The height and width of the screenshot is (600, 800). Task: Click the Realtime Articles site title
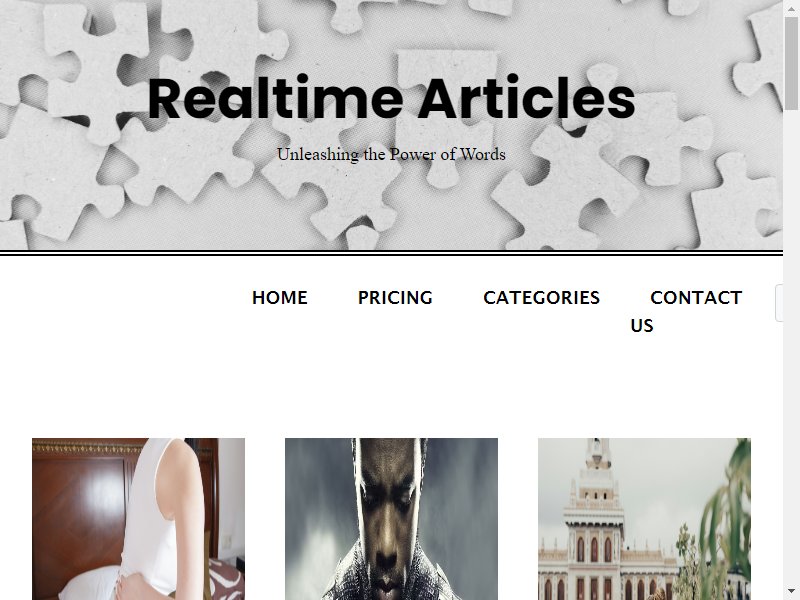(x=391, y=98)
